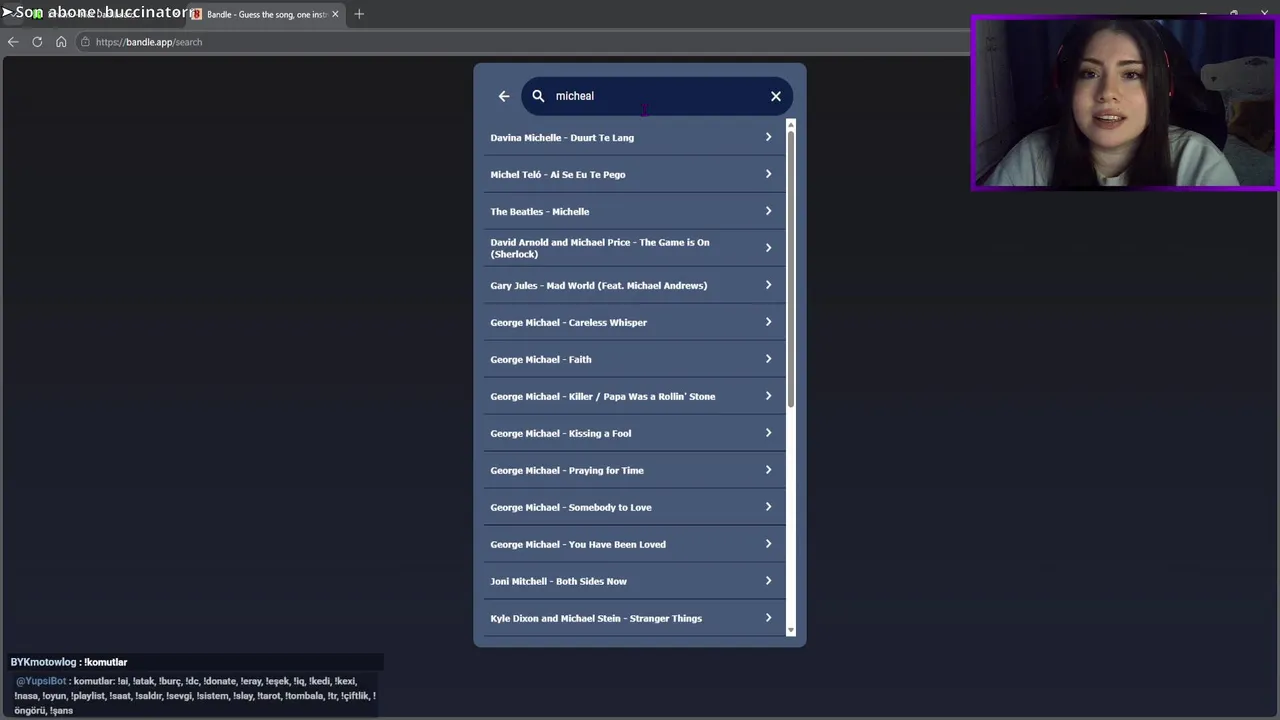Open chevron for George Michael - Praying for Time

coord(768,470)
